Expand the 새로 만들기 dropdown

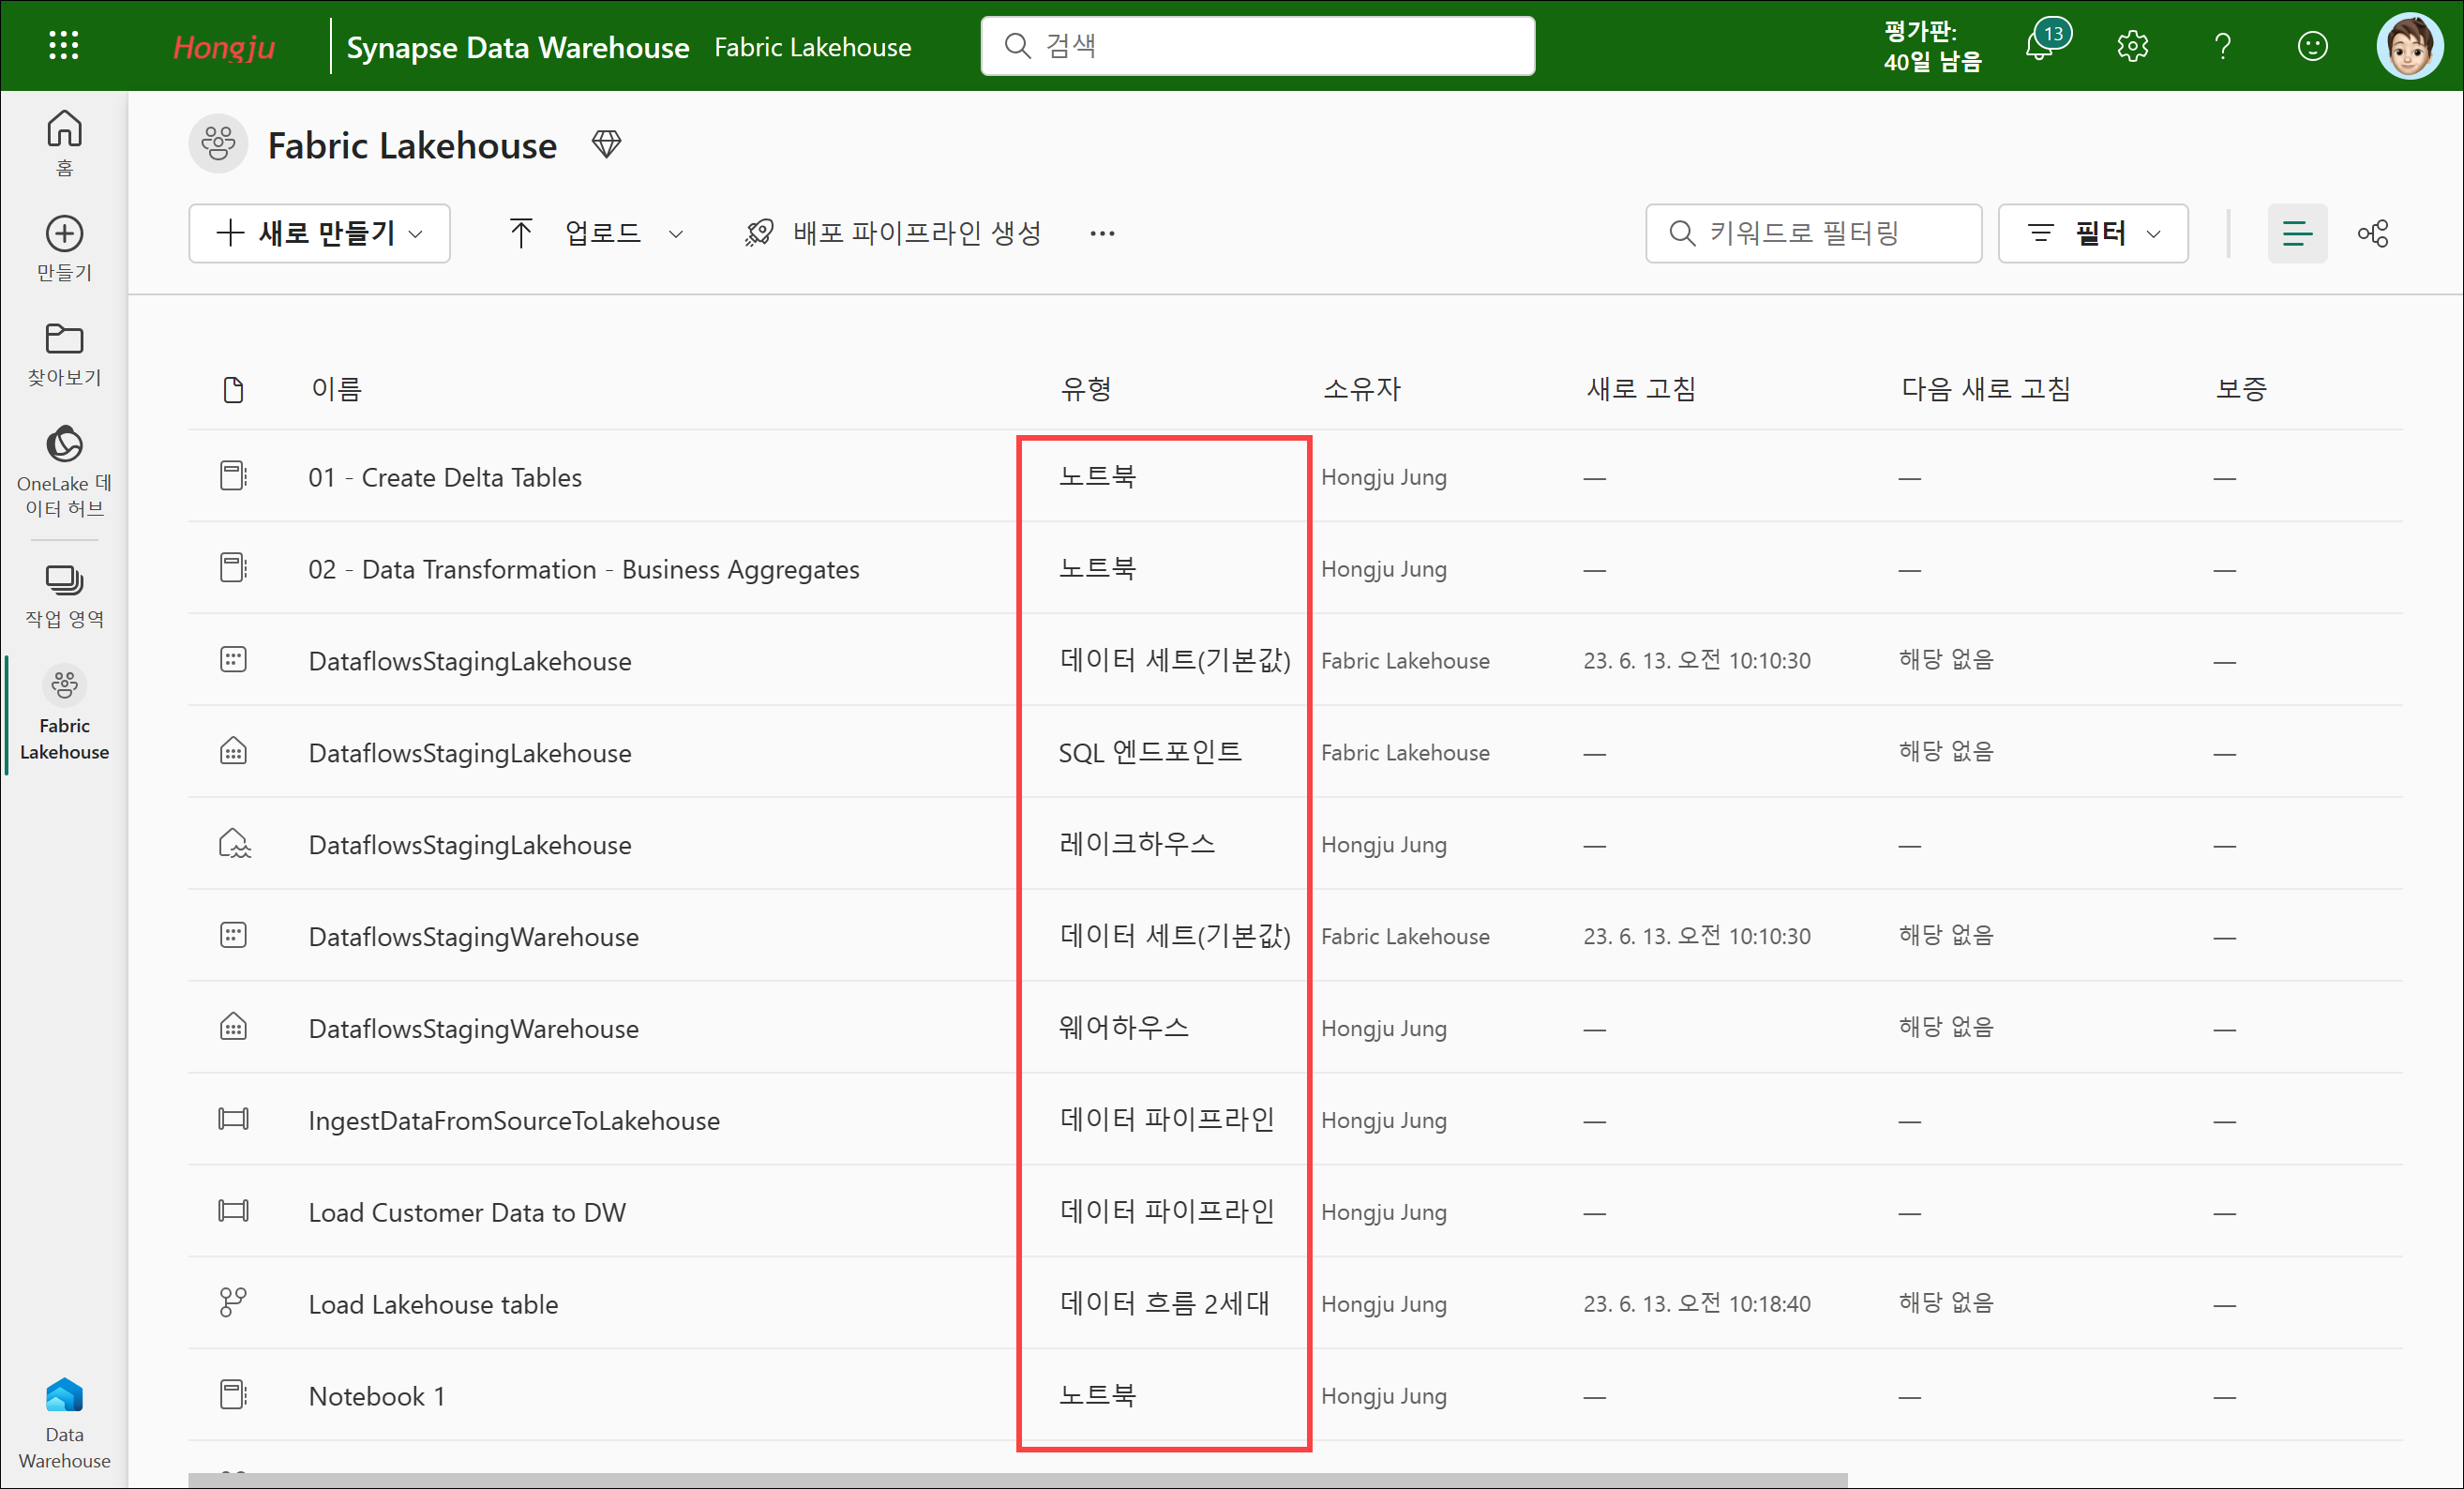319,233
